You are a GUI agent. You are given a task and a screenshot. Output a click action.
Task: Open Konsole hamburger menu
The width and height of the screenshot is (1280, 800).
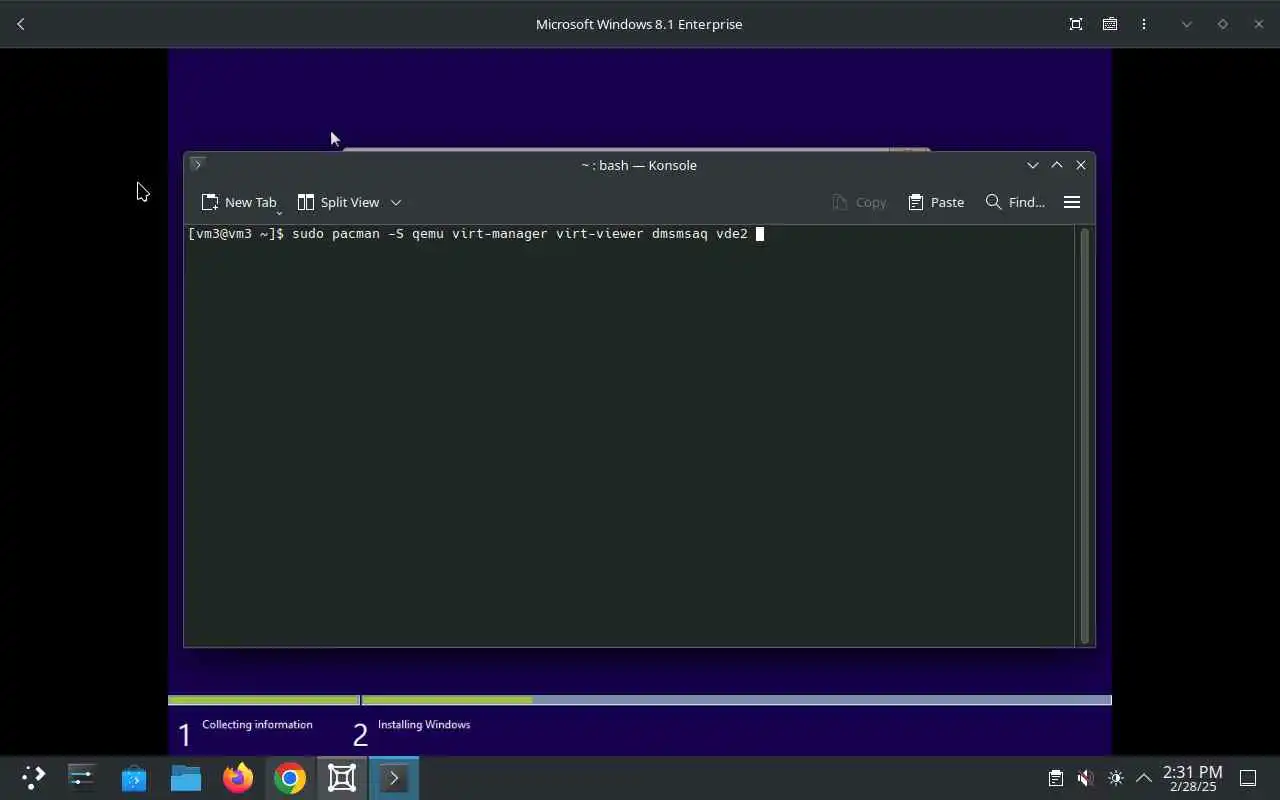click(x=1072, y=202)
